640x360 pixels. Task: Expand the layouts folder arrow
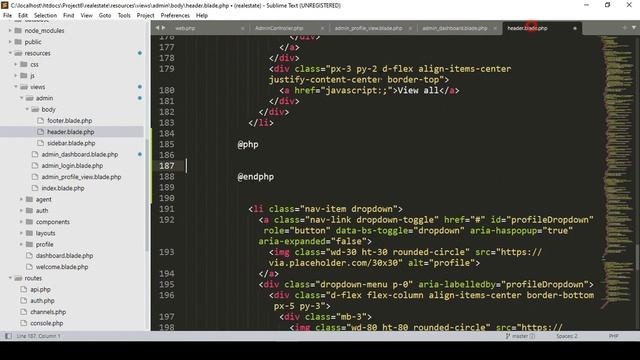pyautogui.click(x=22, y=233)
